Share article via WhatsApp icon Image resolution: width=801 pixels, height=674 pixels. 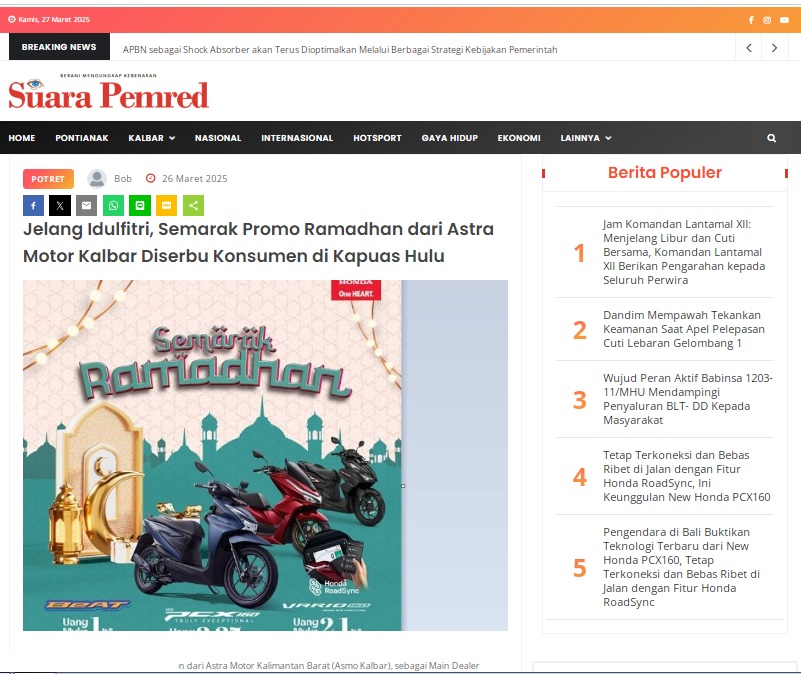click(113, 205)
